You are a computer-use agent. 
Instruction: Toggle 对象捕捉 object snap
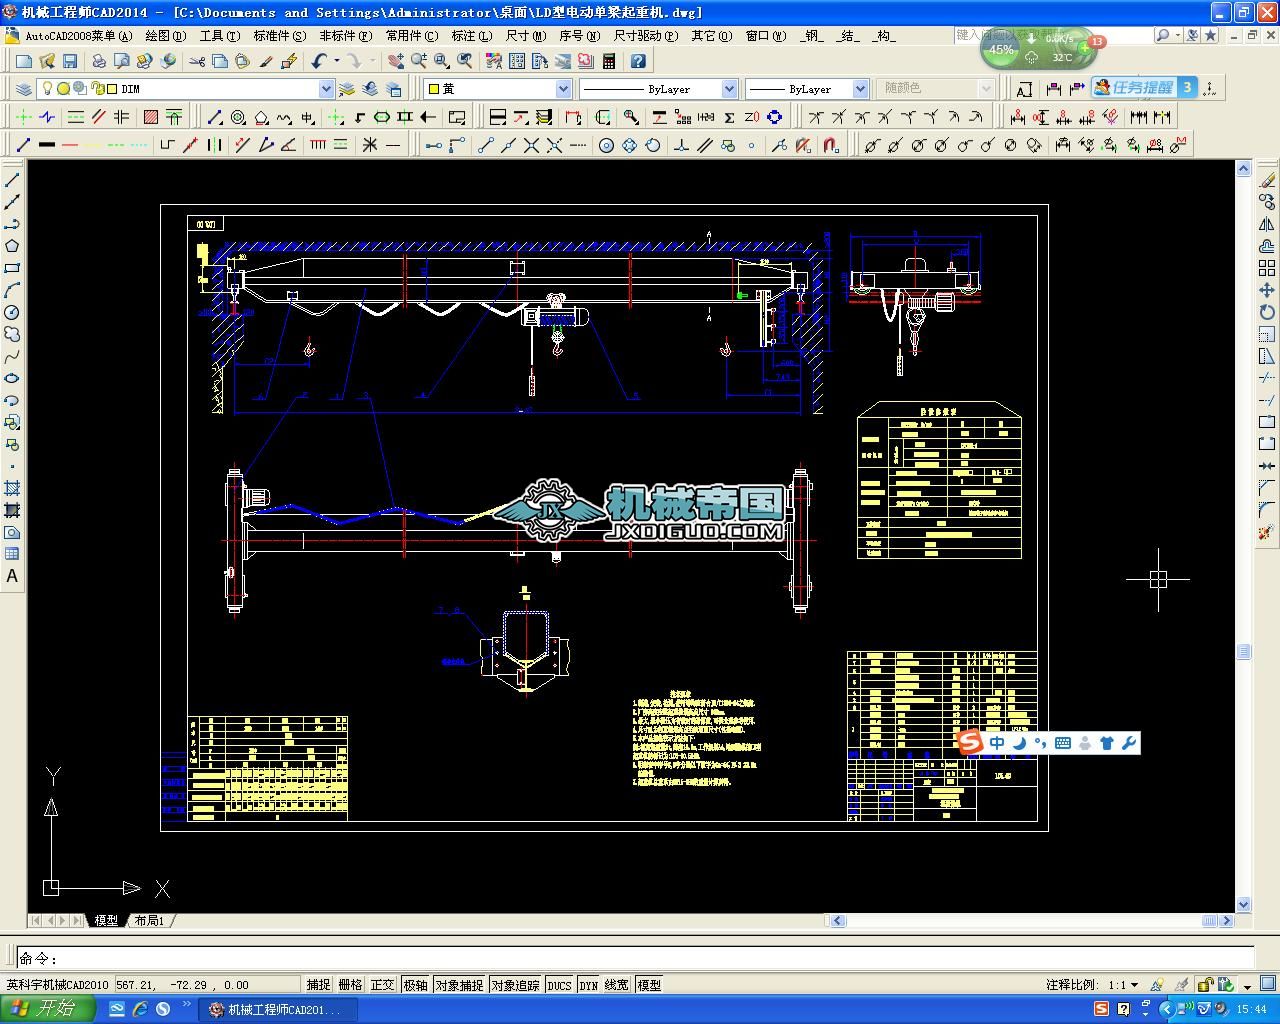tap(459, 985)
